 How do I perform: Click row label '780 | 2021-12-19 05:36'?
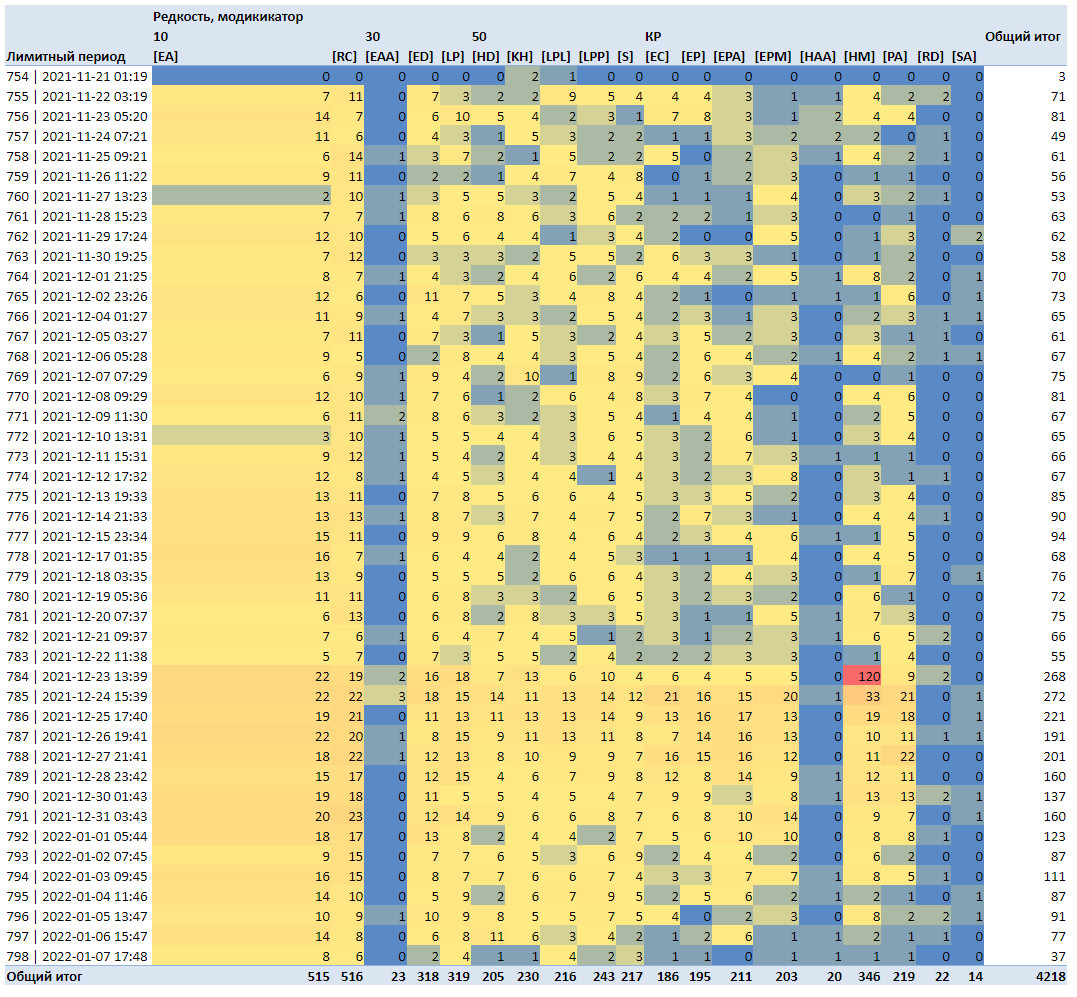(x=77, y=596)
